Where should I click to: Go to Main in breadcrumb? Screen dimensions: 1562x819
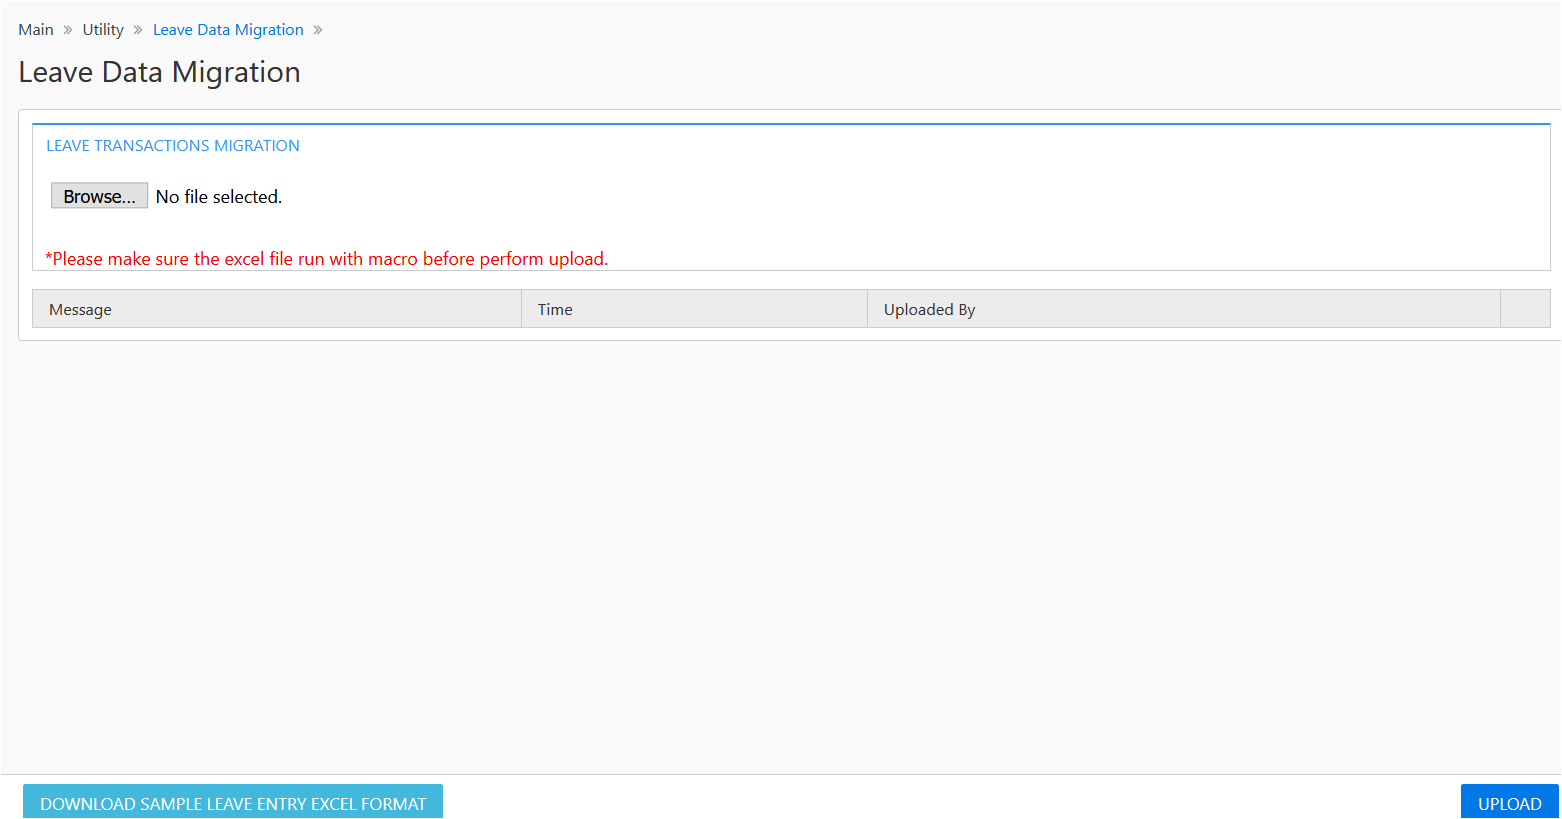pyautogui.click(x=36, y=30)
